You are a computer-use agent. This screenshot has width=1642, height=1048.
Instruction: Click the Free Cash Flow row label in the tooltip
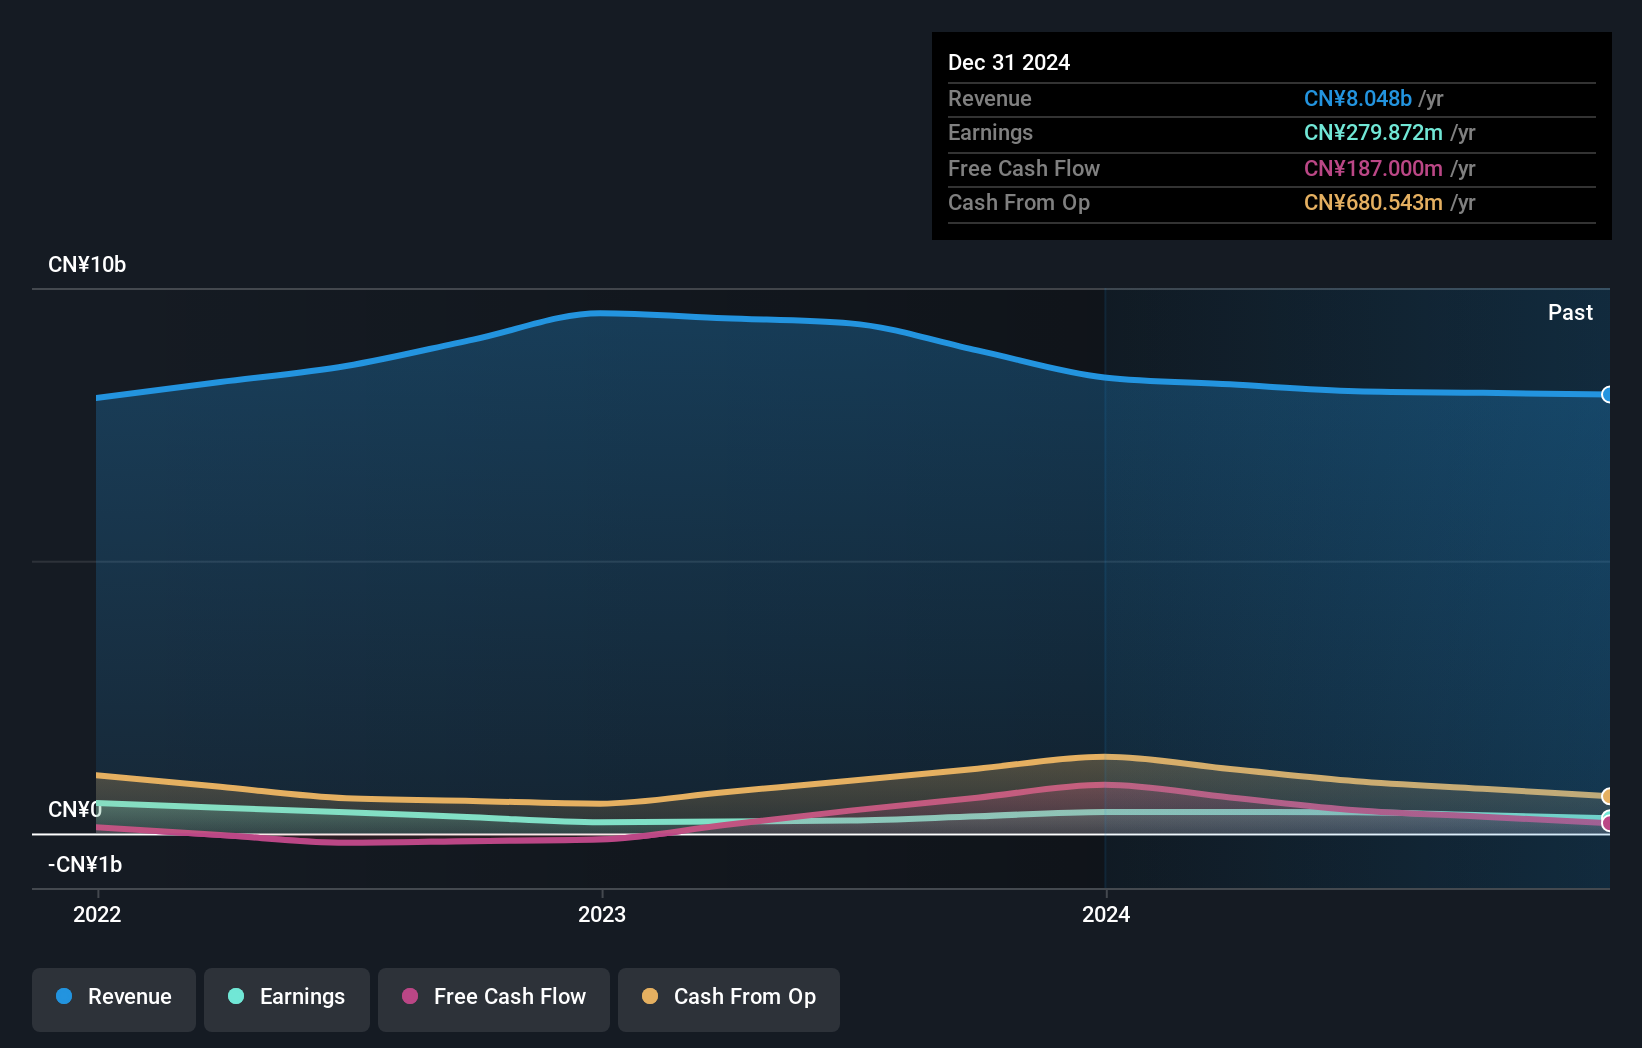1024,168
